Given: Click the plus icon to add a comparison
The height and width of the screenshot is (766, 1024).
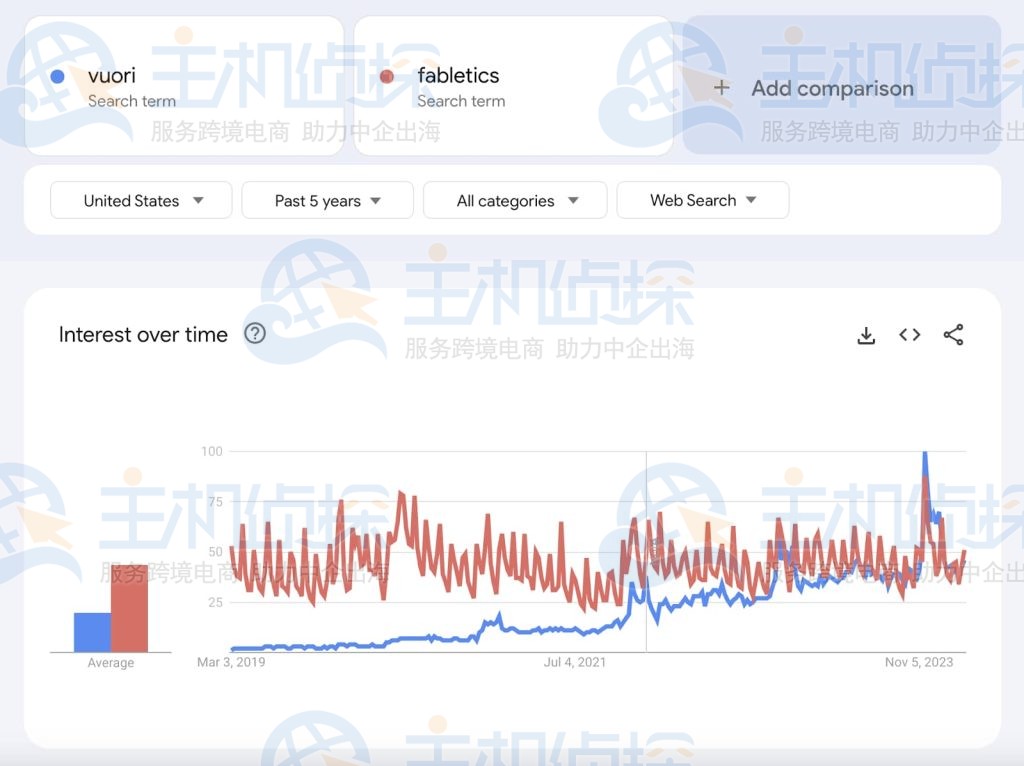Looking at the screenshot, I should click(x=722, y=88).
